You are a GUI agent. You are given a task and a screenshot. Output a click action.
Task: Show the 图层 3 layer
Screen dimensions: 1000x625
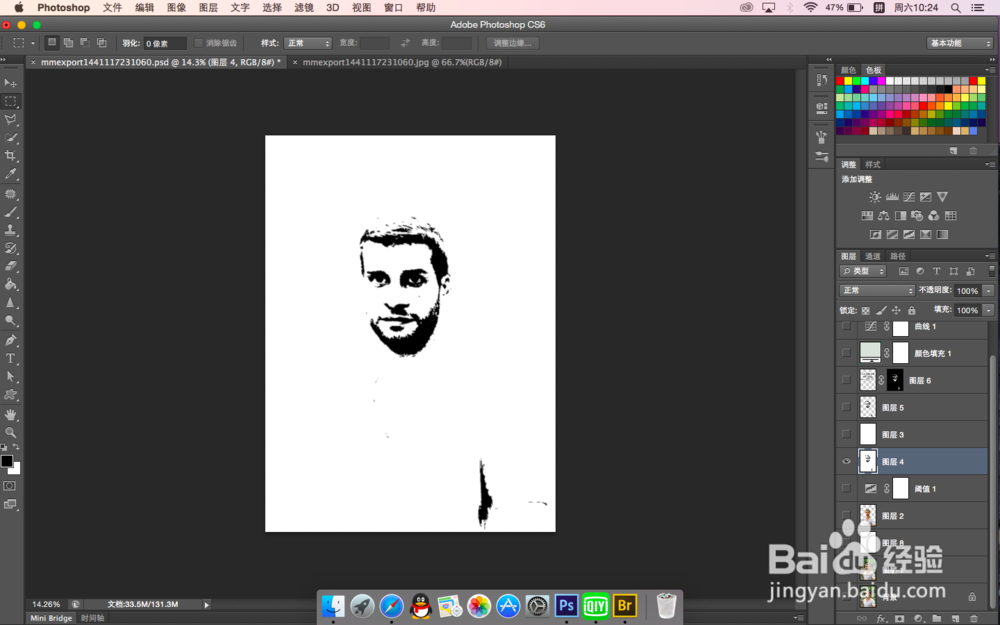(846, 434)
